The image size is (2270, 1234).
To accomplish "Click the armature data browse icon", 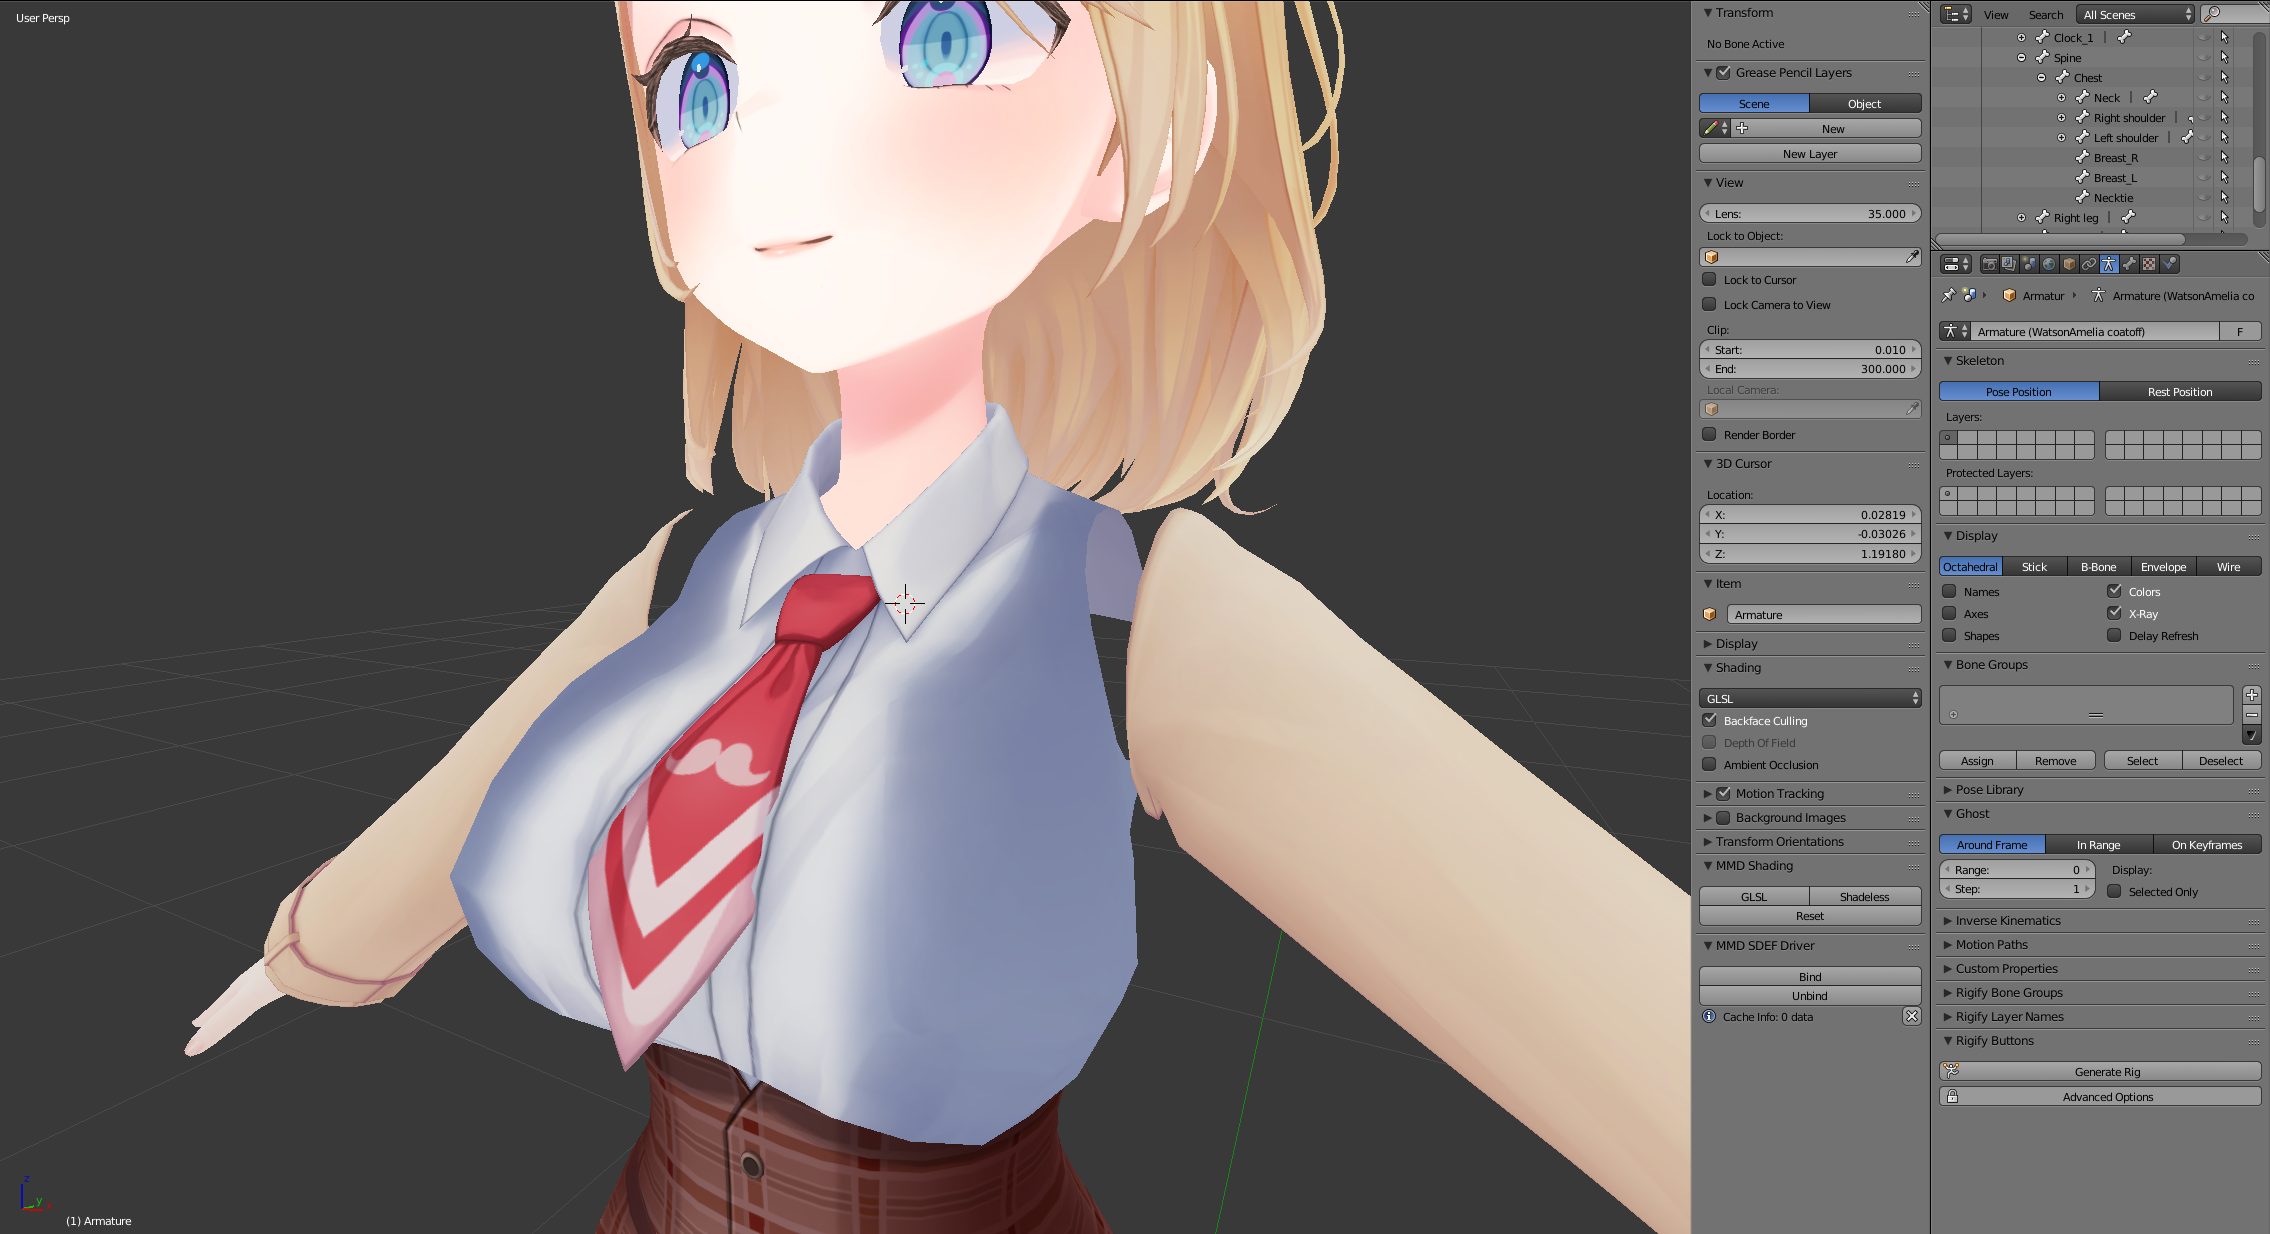I will pyautogui.click(x=1955, y=331).
